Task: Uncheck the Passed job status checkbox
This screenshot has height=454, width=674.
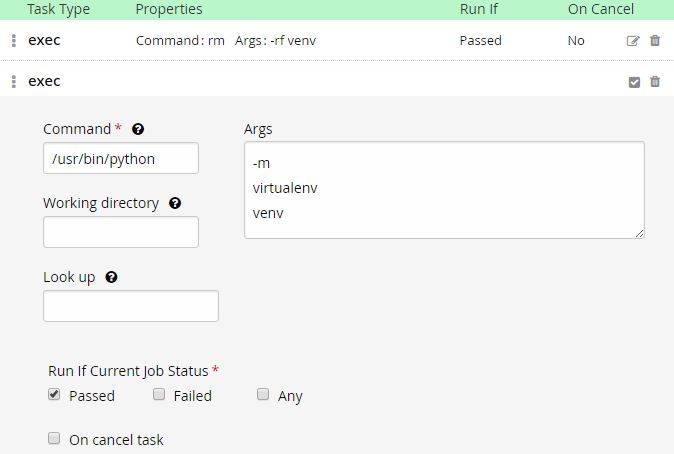Action: pyautogui.click(x=54, y=394)
